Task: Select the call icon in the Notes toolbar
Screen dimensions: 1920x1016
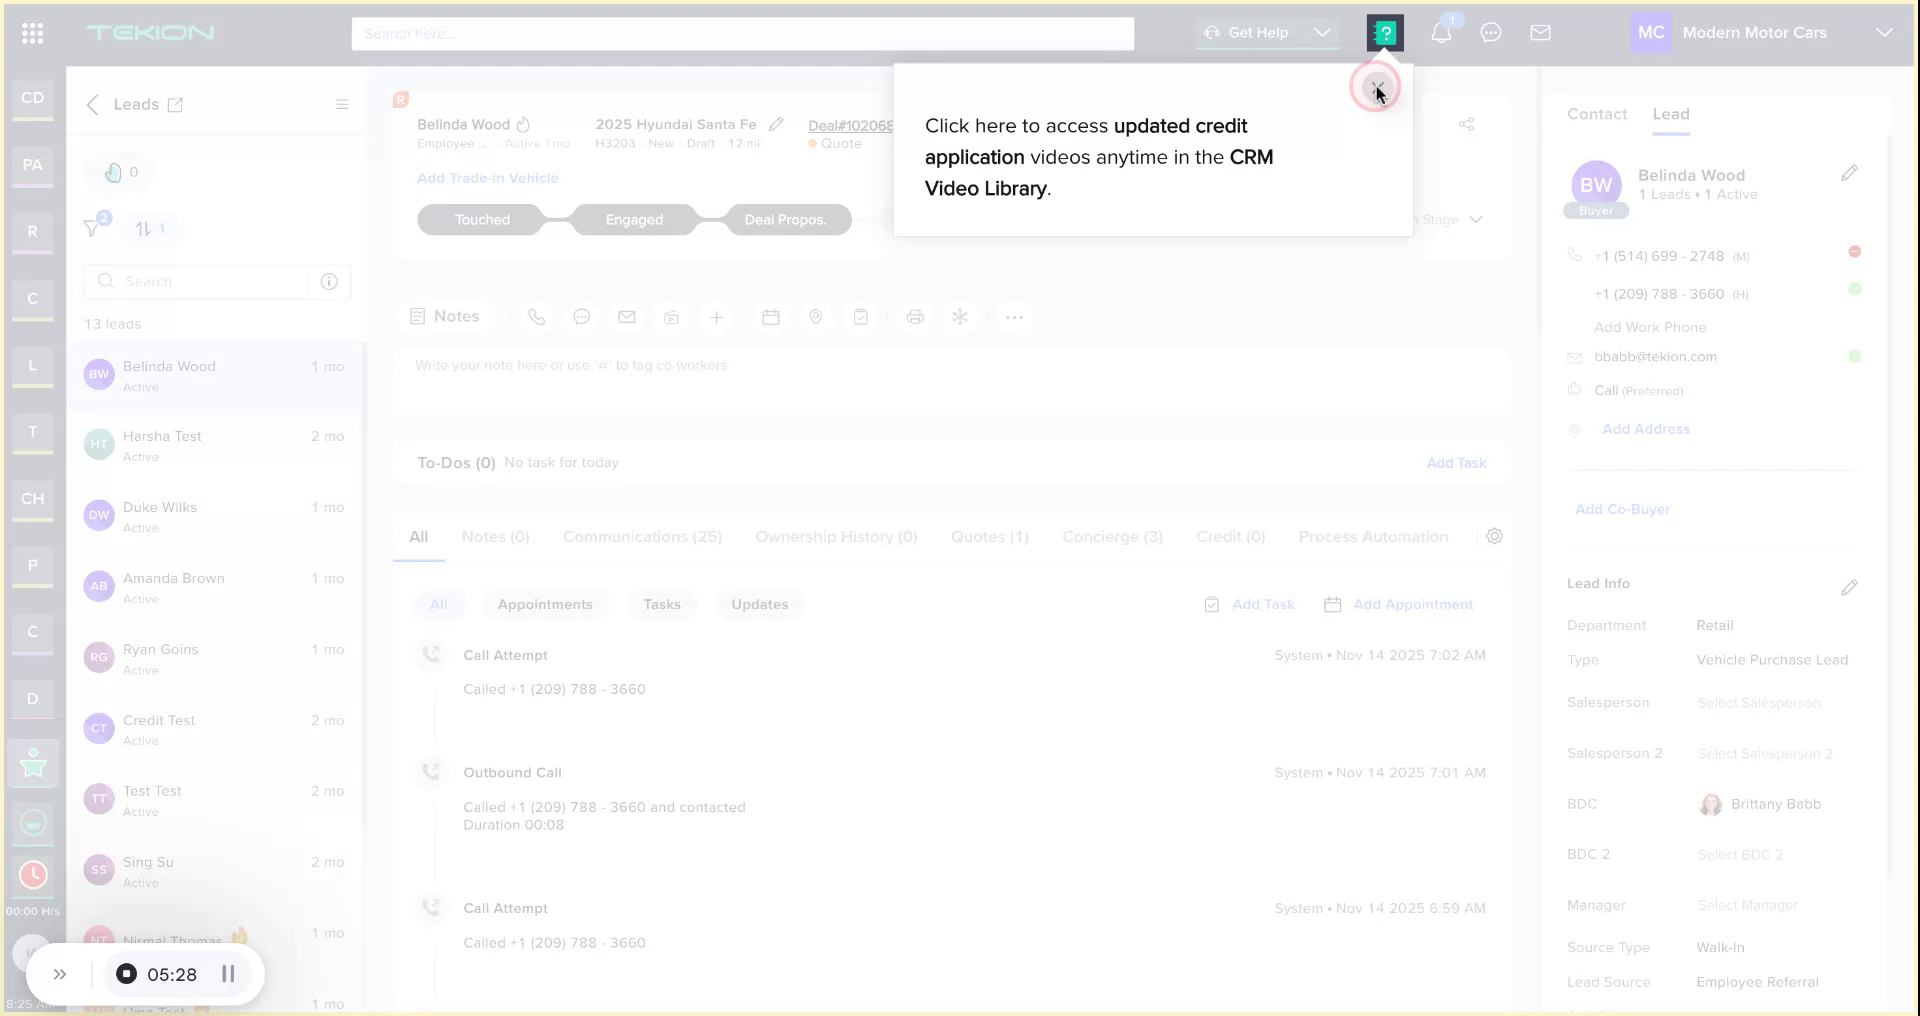Action: (x=537, y=317)
